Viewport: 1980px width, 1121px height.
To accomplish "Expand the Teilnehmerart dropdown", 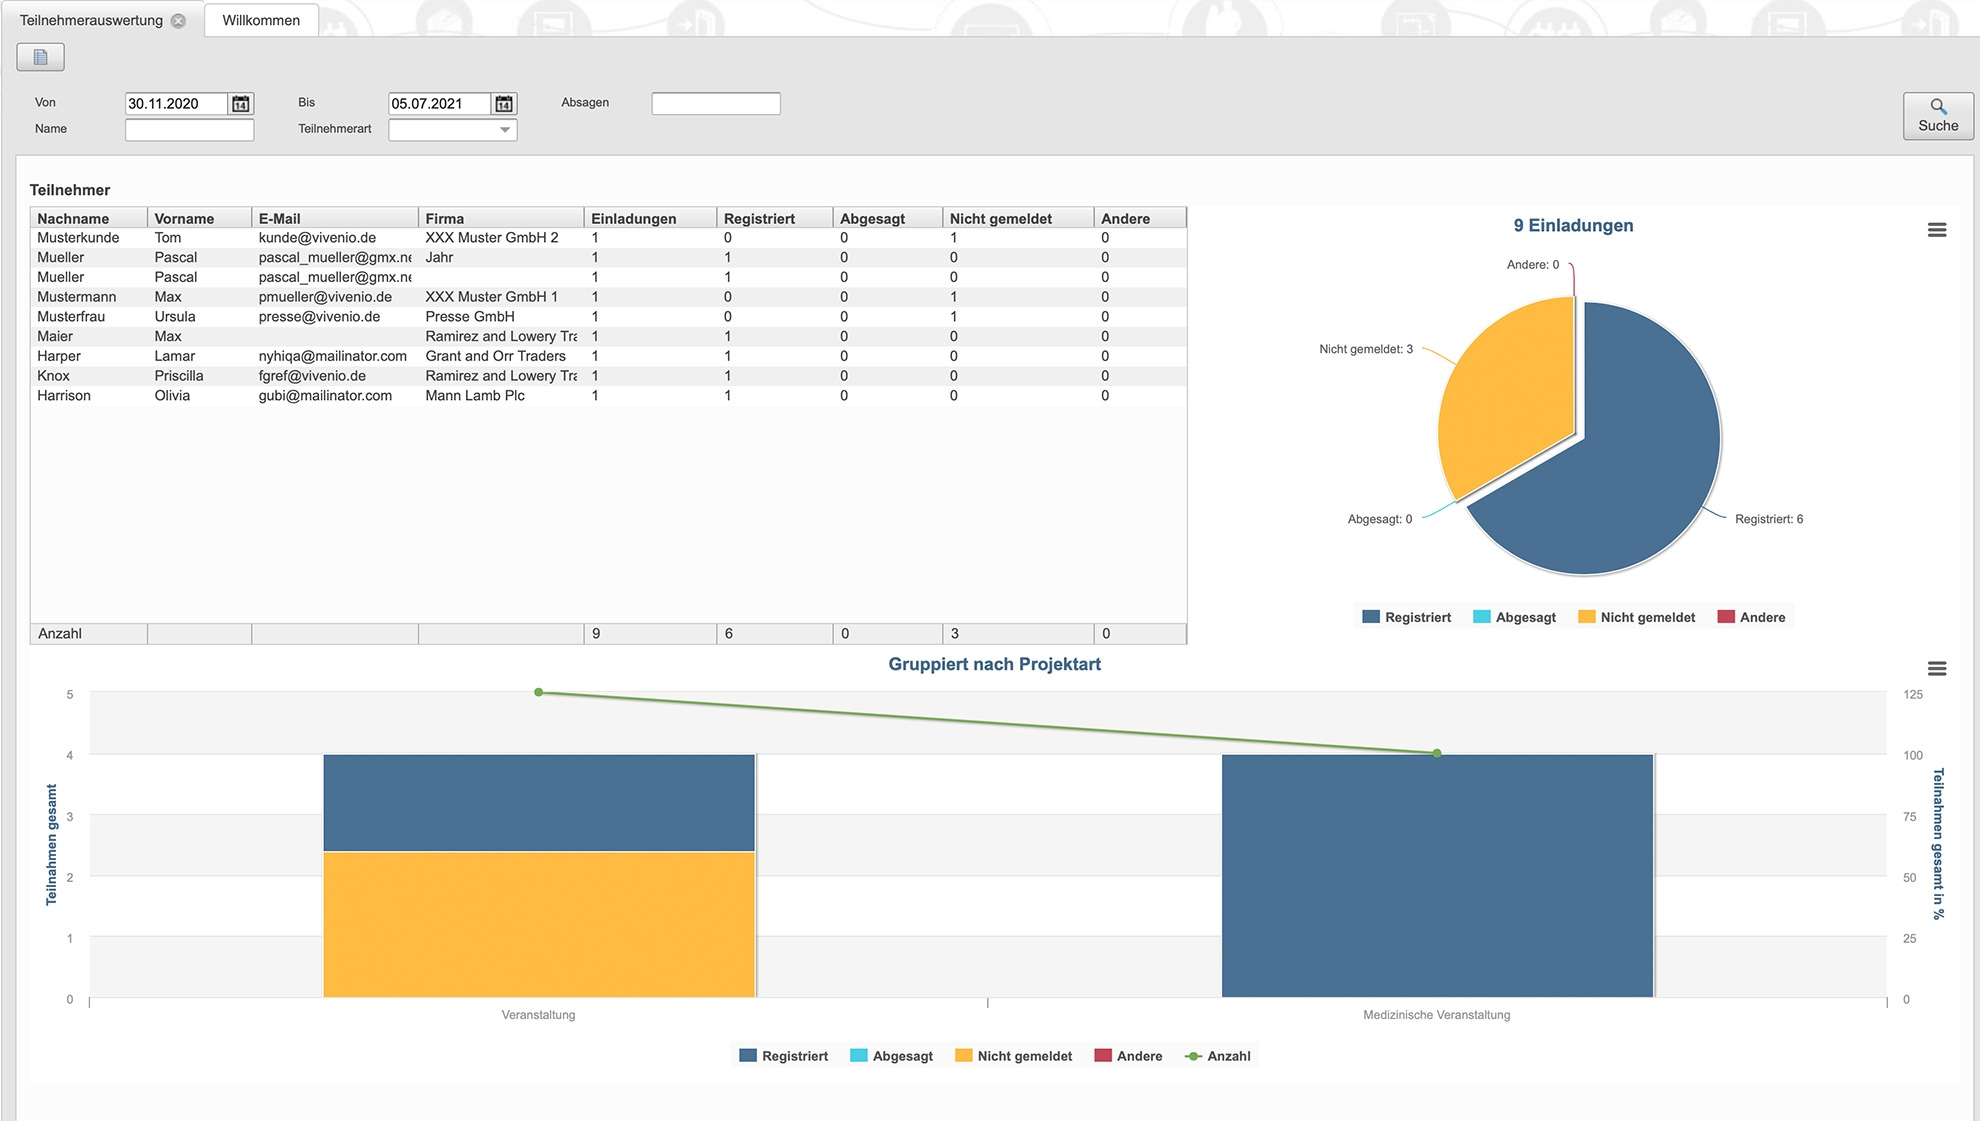I will click(505, 130).
